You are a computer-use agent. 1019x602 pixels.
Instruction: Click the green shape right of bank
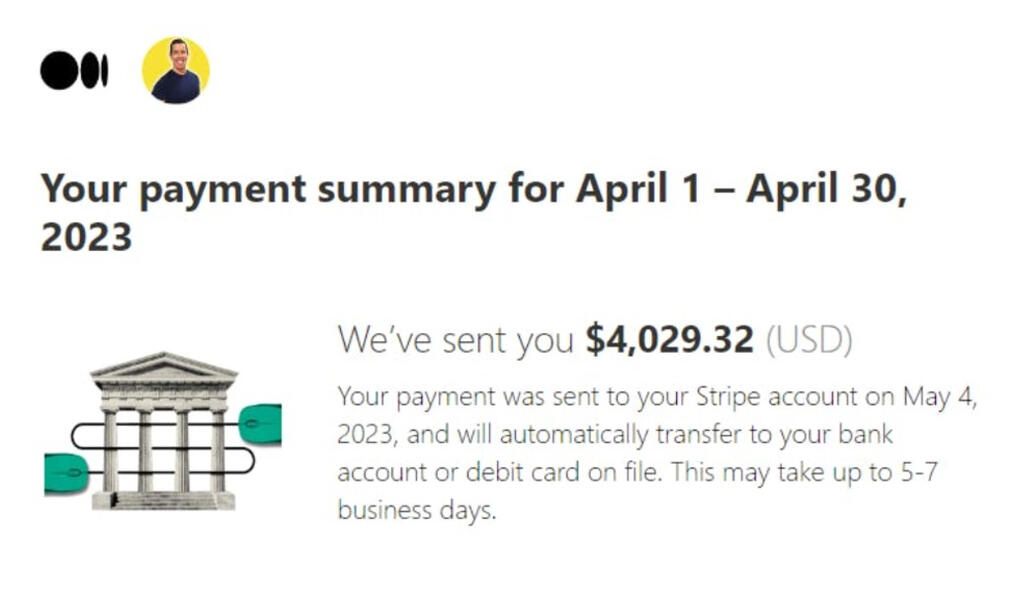tap(260, 423)
